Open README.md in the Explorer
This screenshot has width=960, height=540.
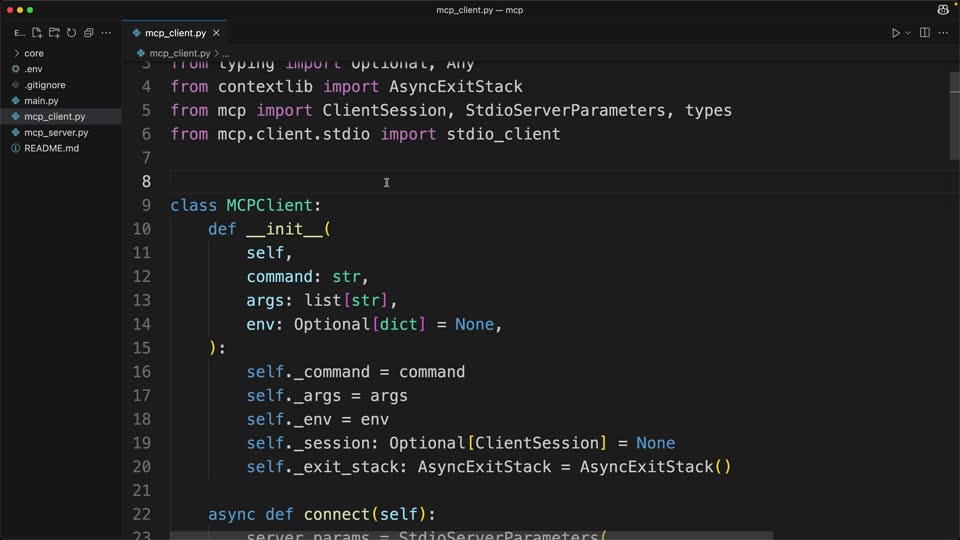pyautogui.click(x=61, y=148)
